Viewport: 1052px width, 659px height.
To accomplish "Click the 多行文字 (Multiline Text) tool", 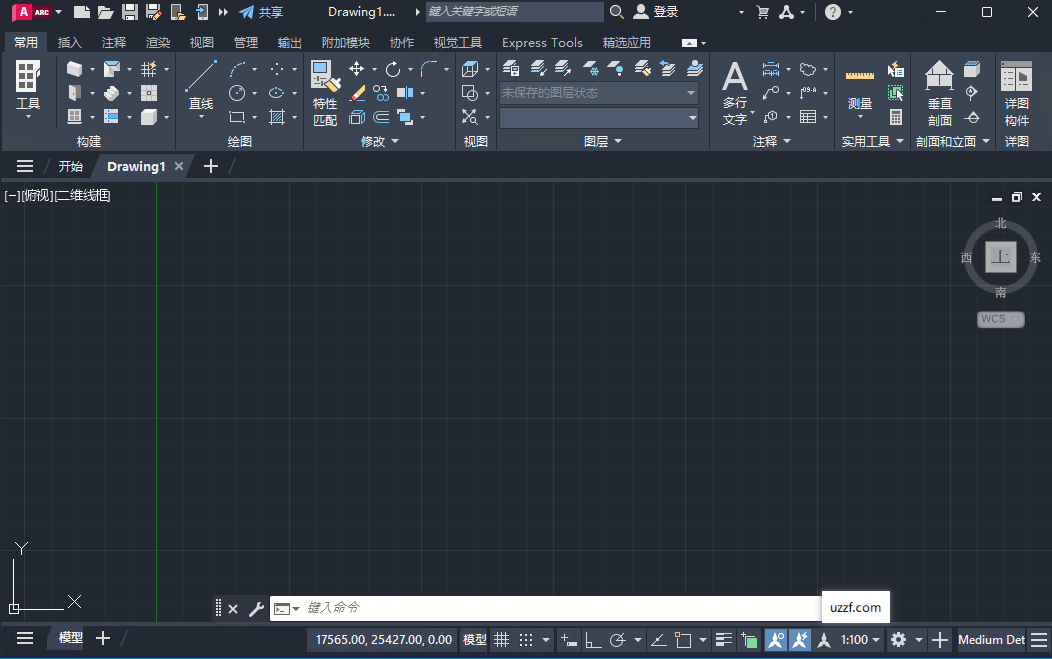I will [x=735, y=93].
